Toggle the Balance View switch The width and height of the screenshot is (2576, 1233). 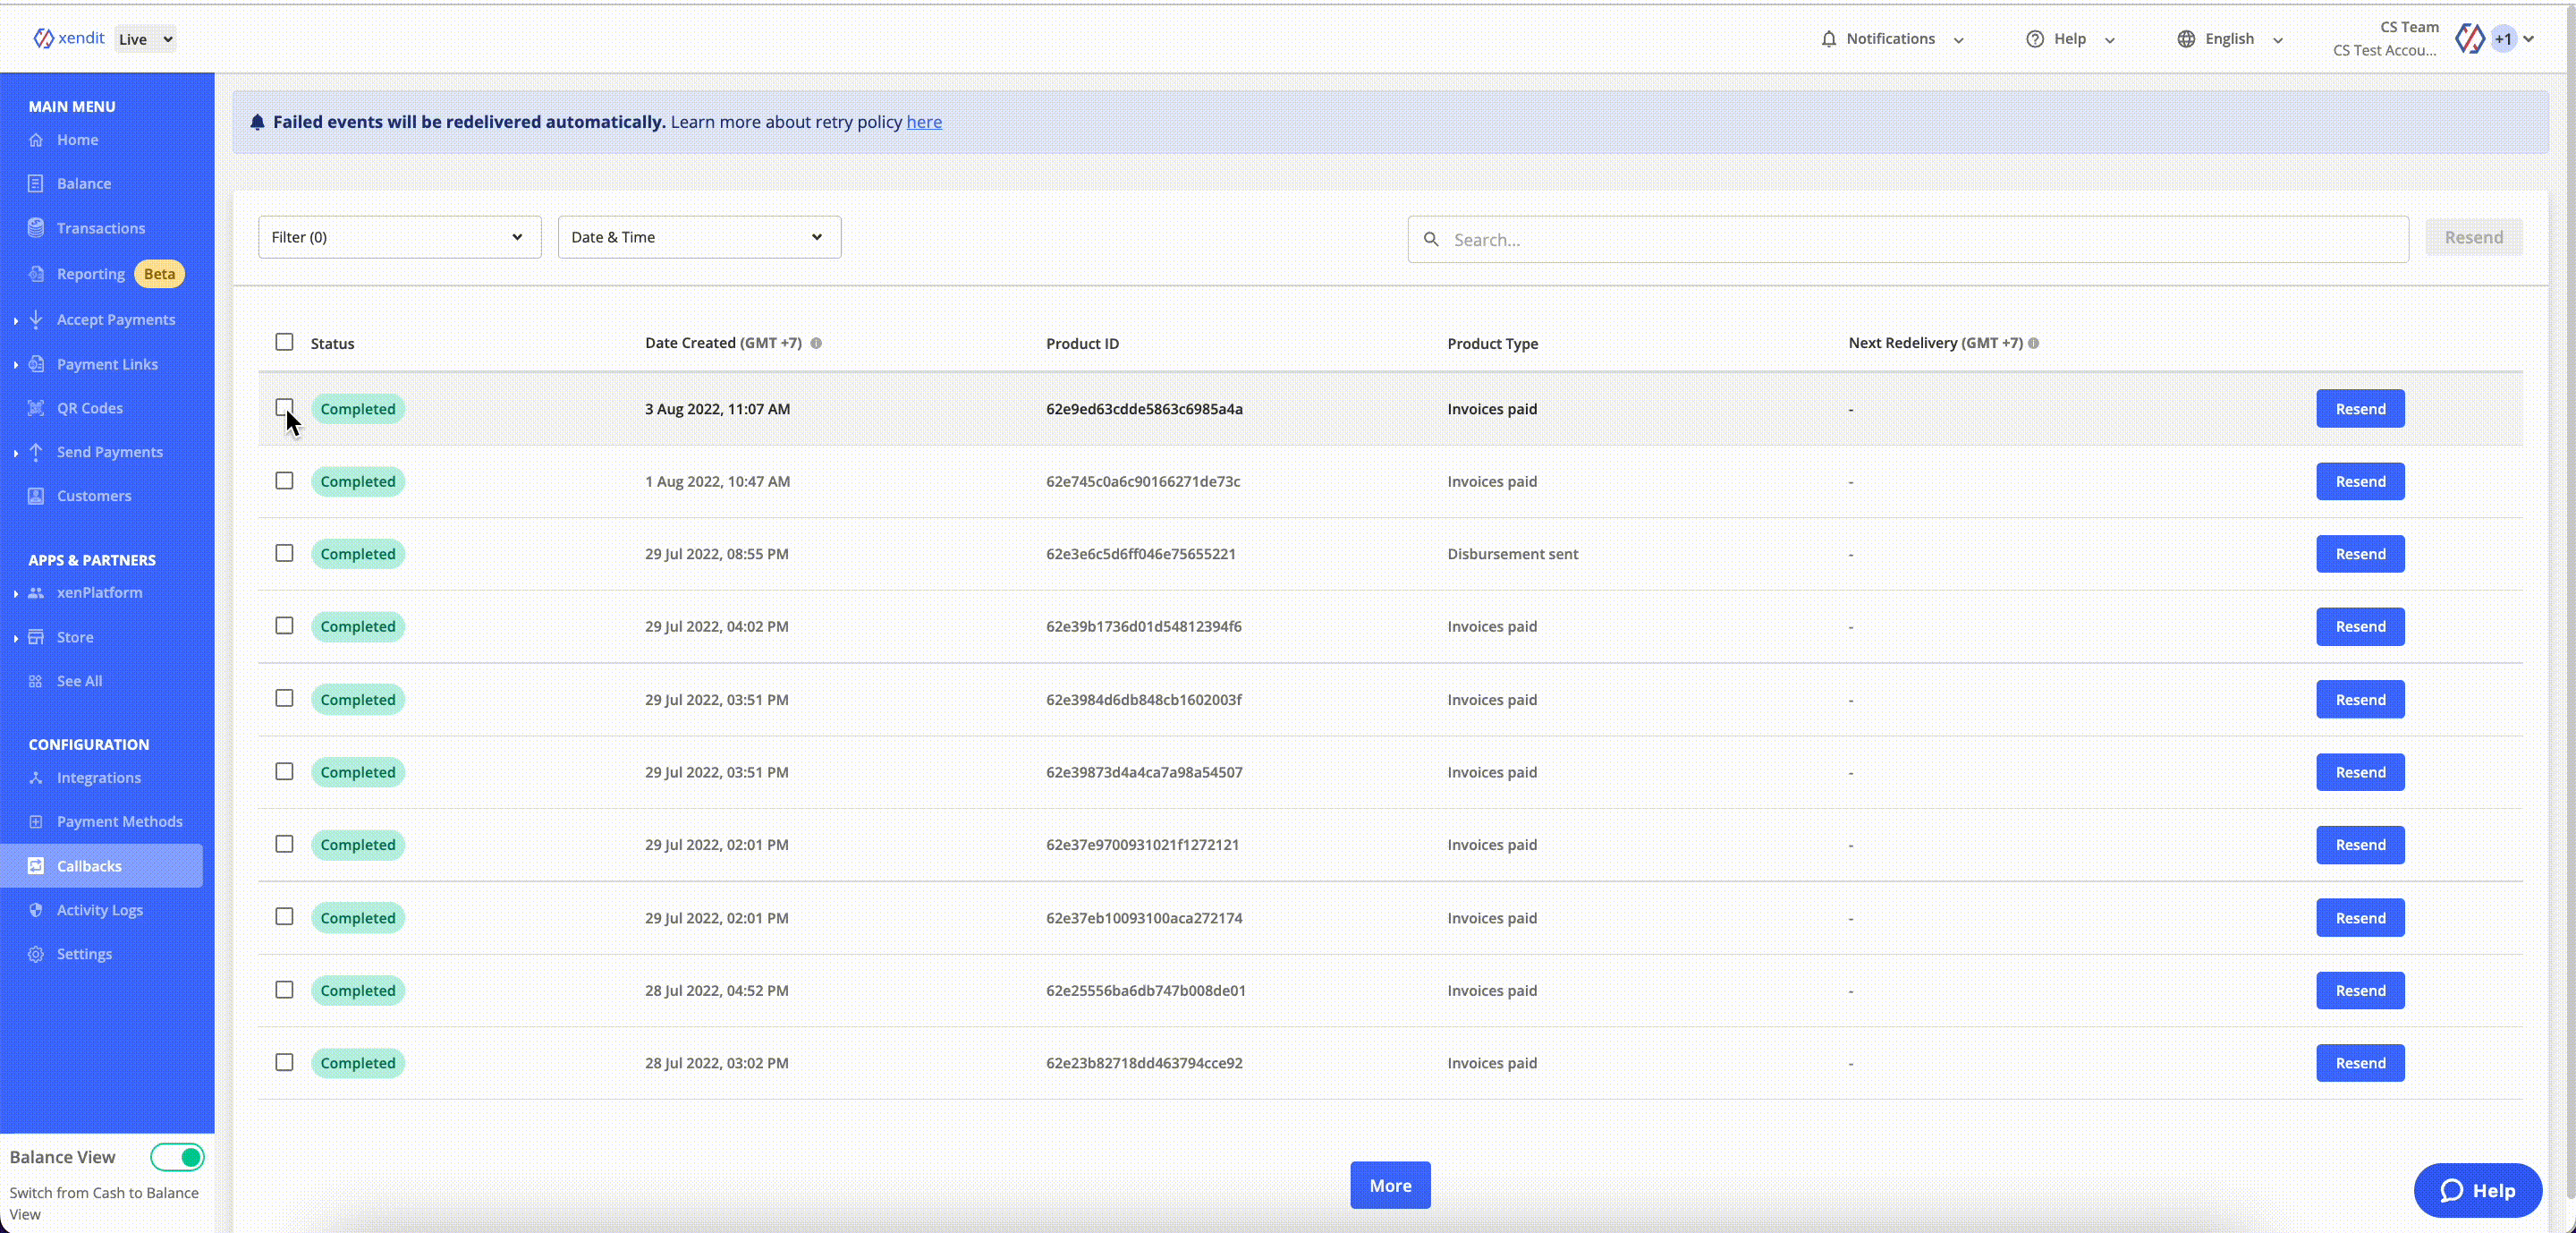pyautogui.click(x=178, y=1157)
